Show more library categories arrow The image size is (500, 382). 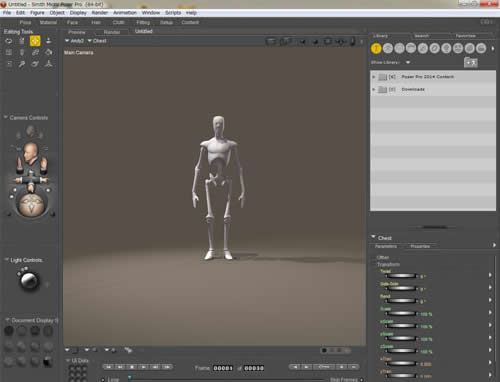(493, 48)
